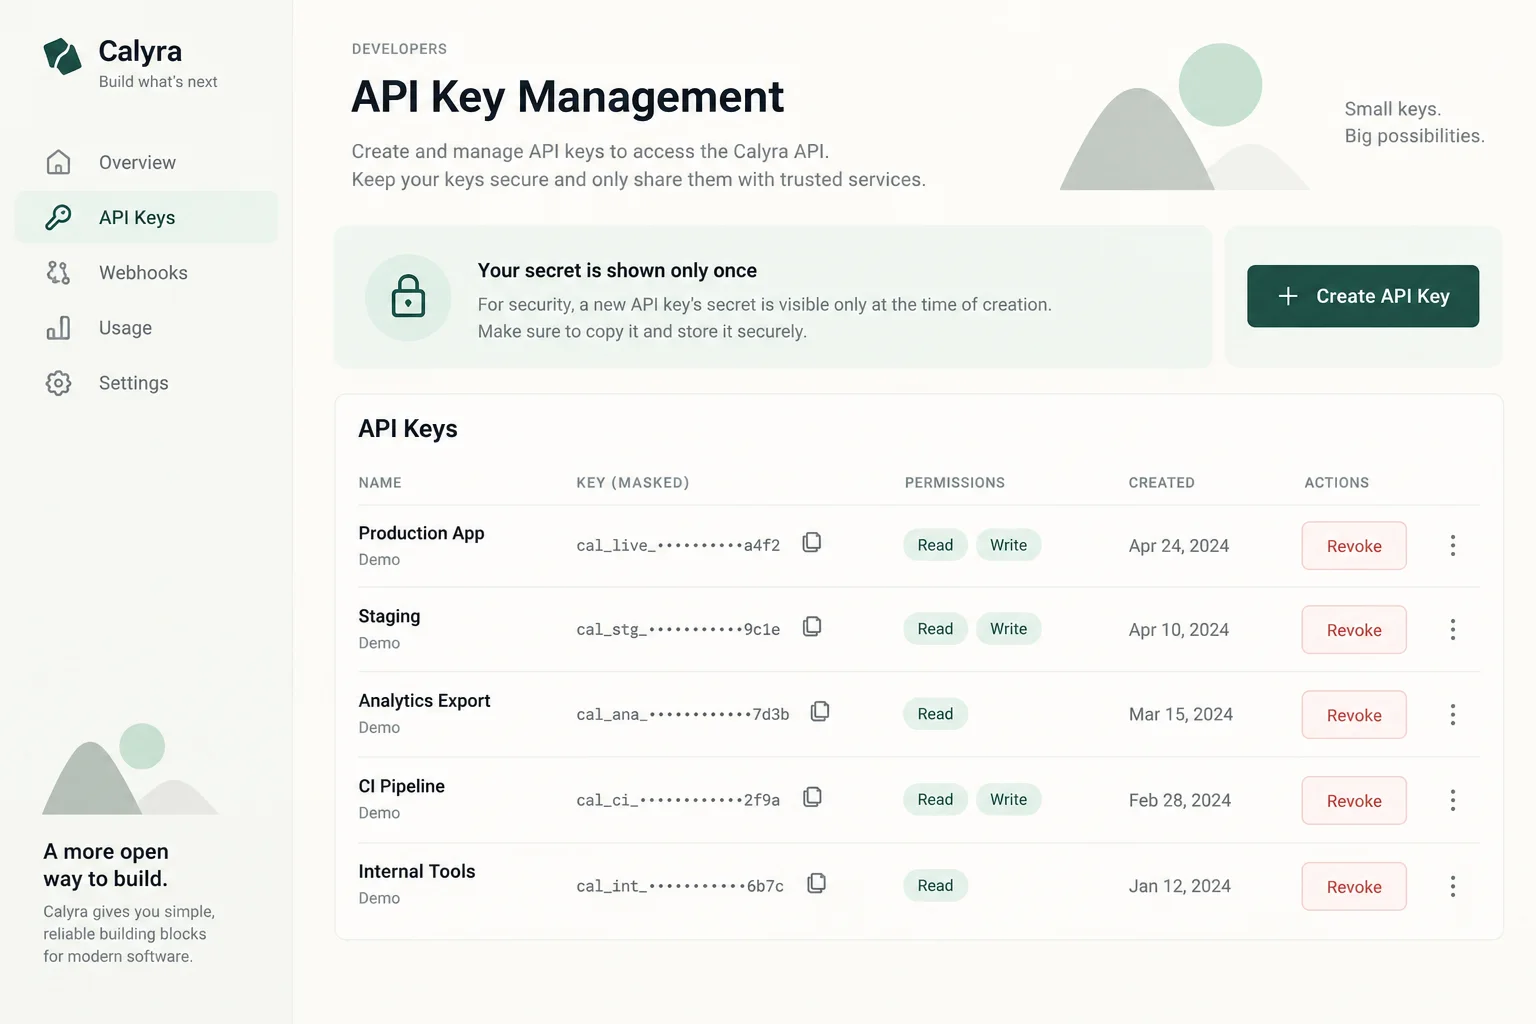This screenshot has height=1024, width=1536.
Task: Click the NAME column header
Action: tap(380, 483)
